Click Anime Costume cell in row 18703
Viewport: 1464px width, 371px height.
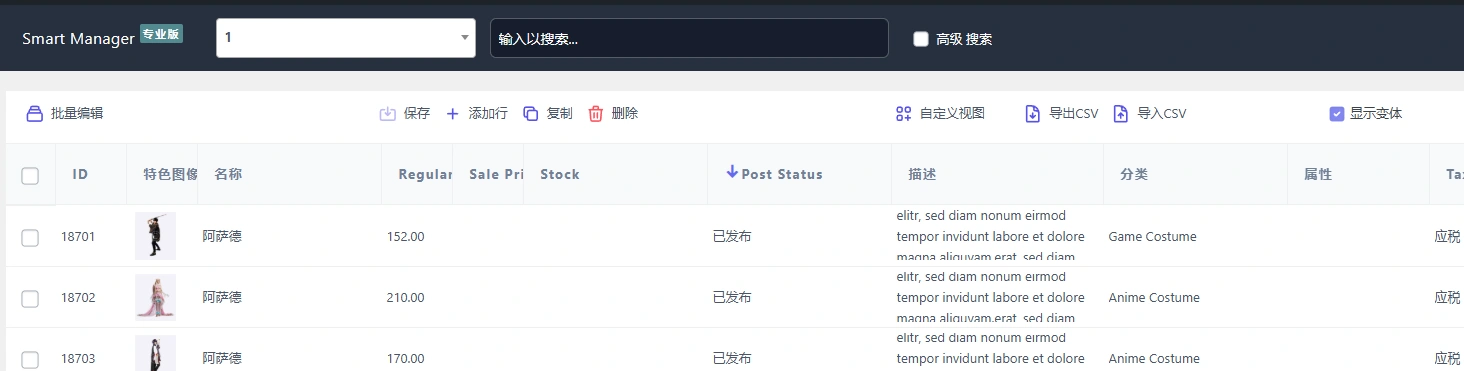click(1154, 359)
